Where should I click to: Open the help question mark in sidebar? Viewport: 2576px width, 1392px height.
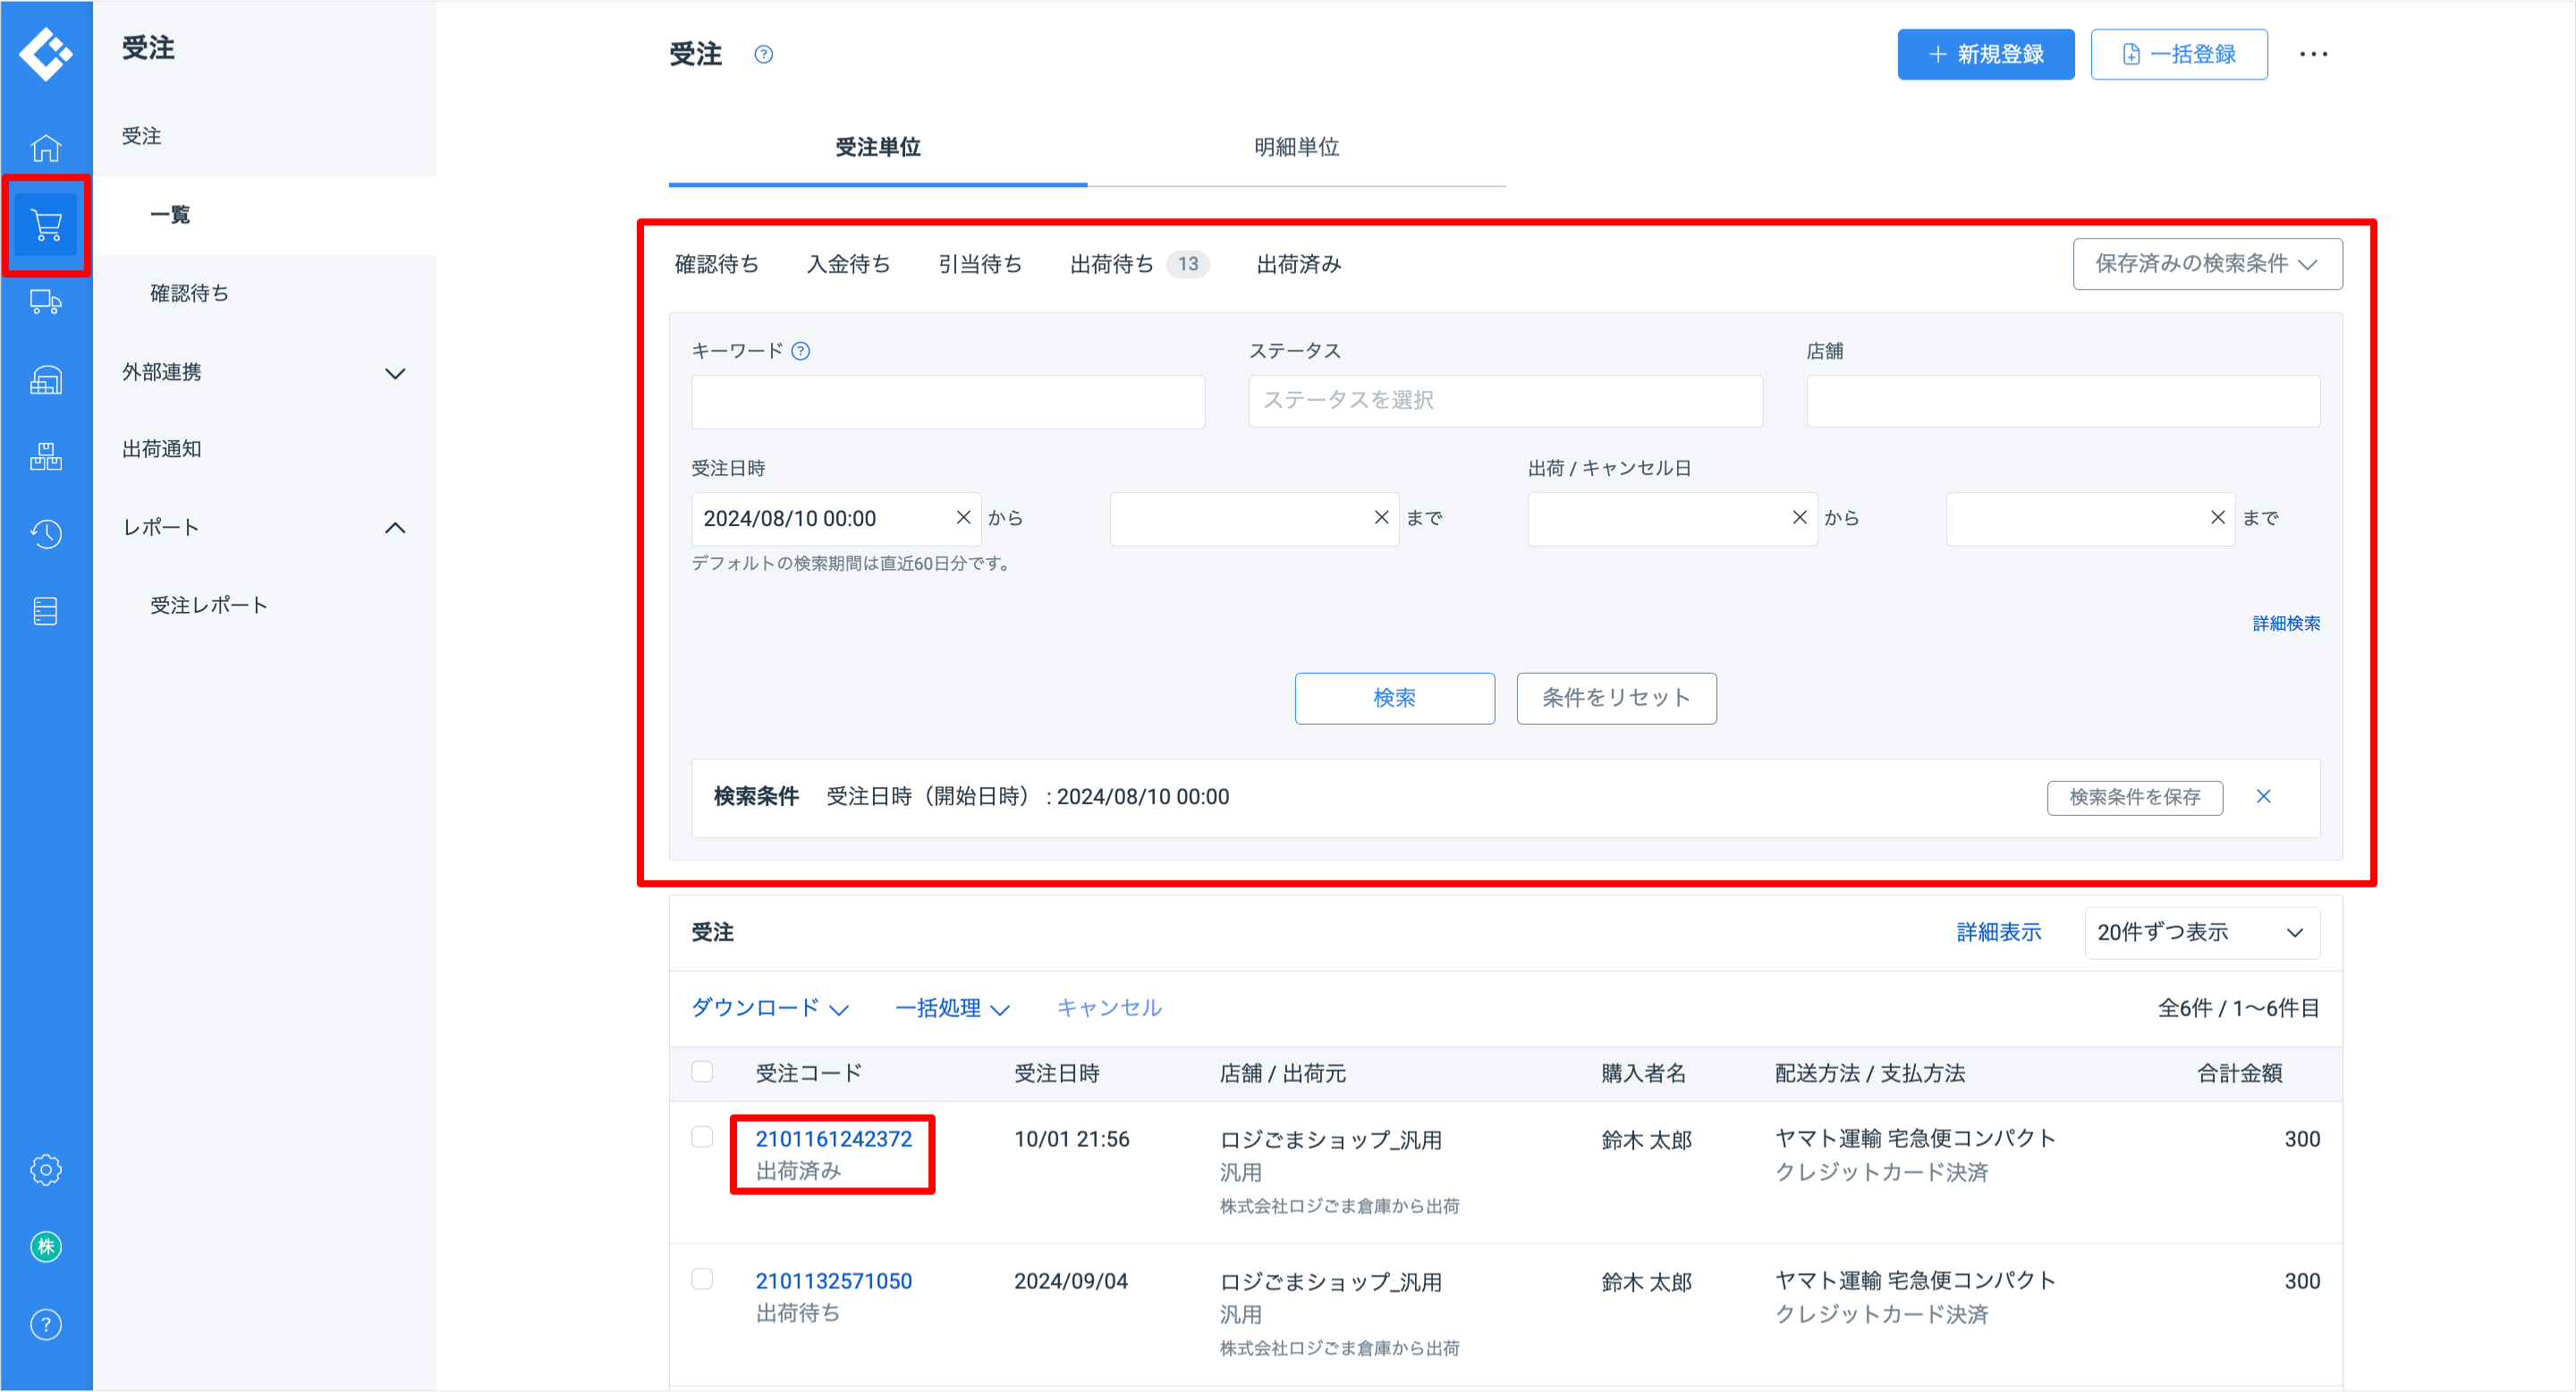[46, 1325]
